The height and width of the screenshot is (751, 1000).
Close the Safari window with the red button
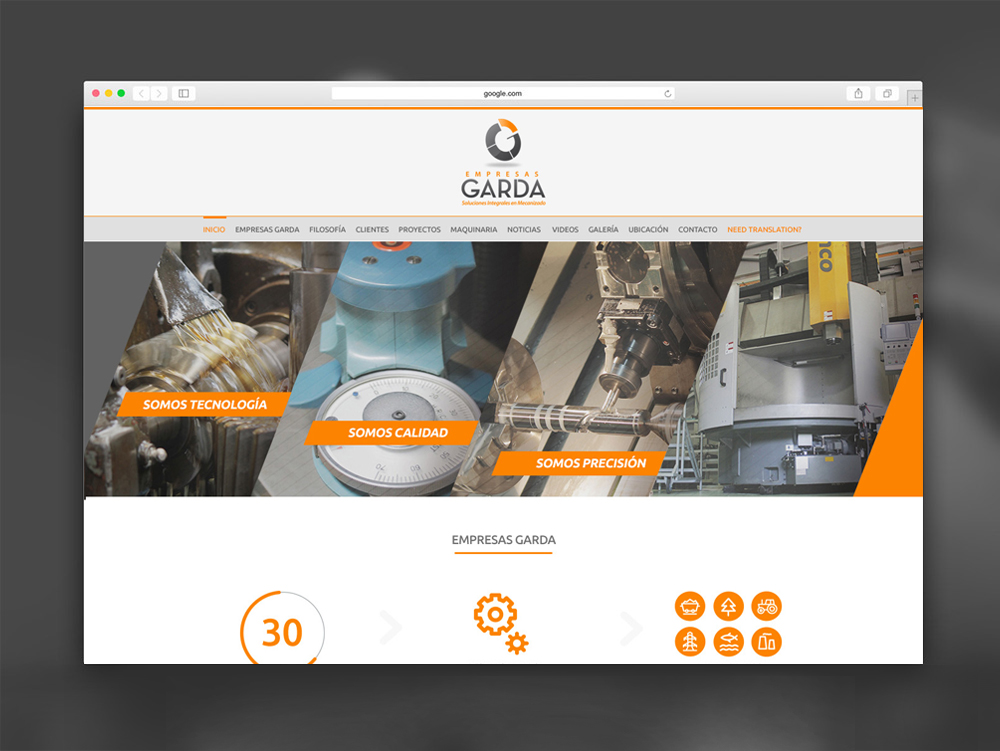pyautogui.click(x=96, y=93)
